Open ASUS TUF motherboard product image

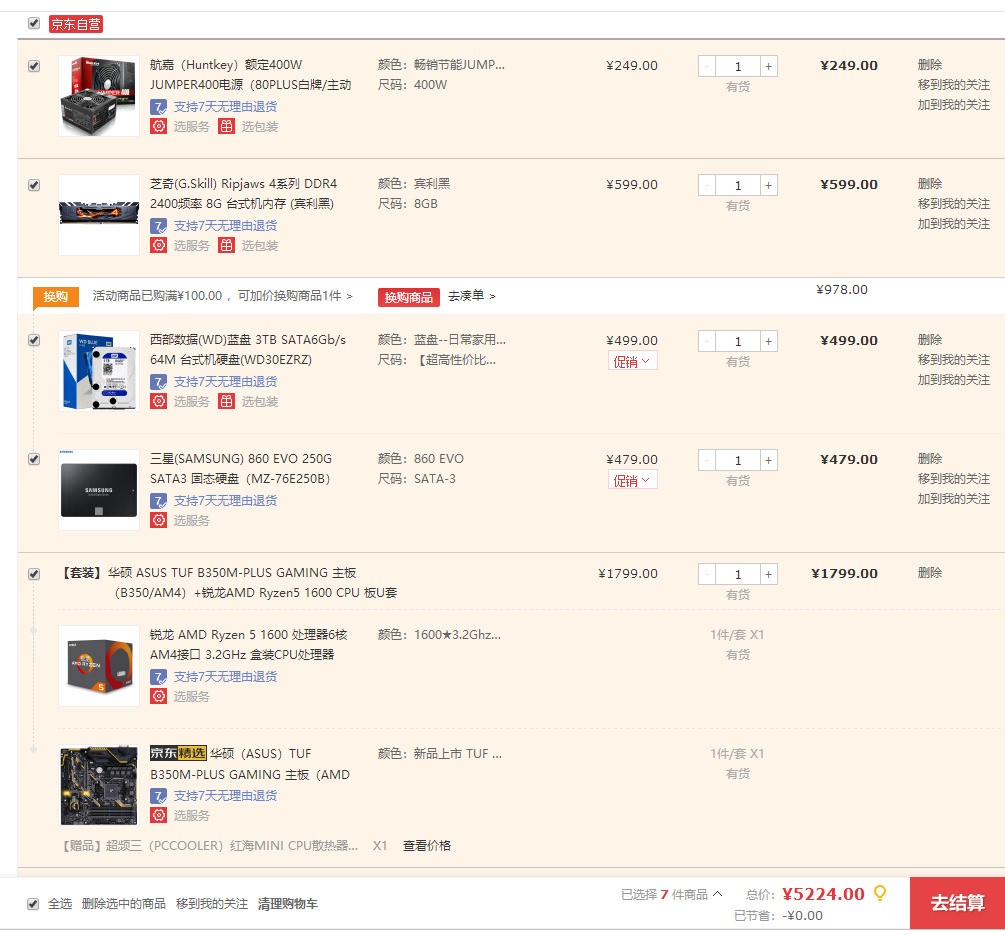click(99, 785)
